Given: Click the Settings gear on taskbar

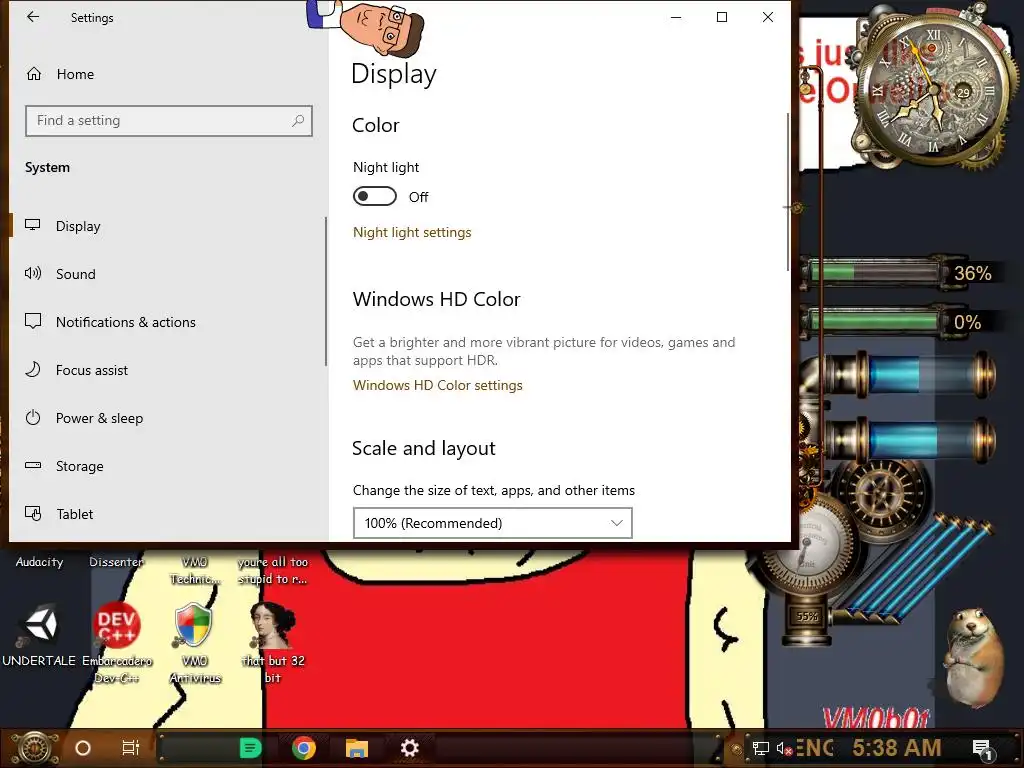Looking at the screenshot, I should (409, 748).
